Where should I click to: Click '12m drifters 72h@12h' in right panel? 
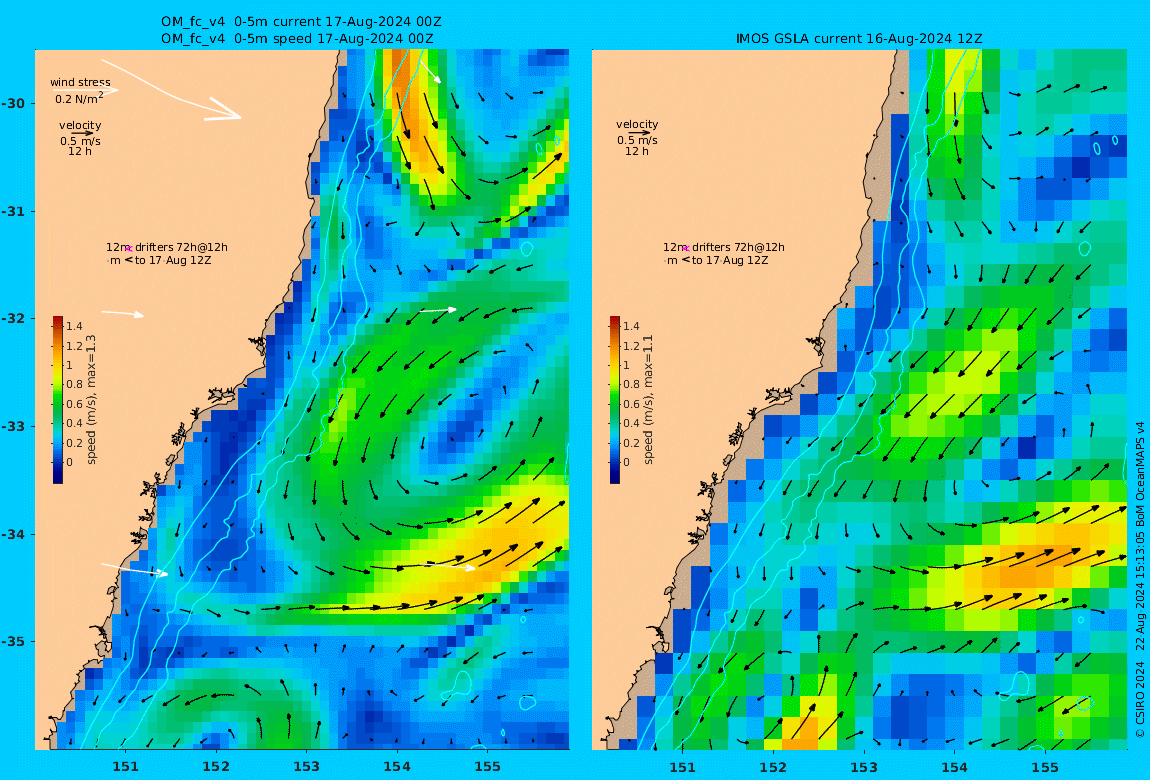click(x=724, y=247)
